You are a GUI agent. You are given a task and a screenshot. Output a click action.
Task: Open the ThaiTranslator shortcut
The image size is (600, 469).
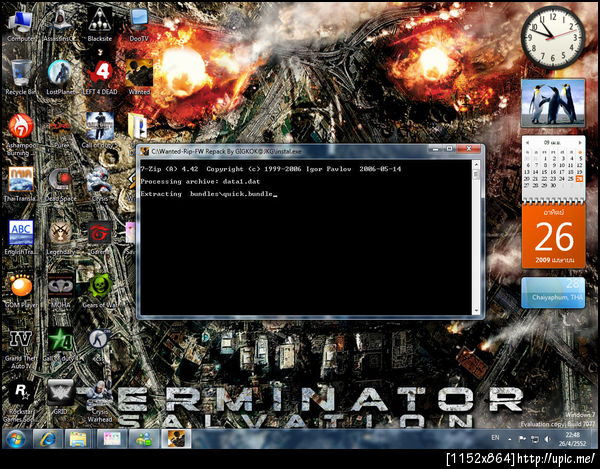tap(21, 184)
